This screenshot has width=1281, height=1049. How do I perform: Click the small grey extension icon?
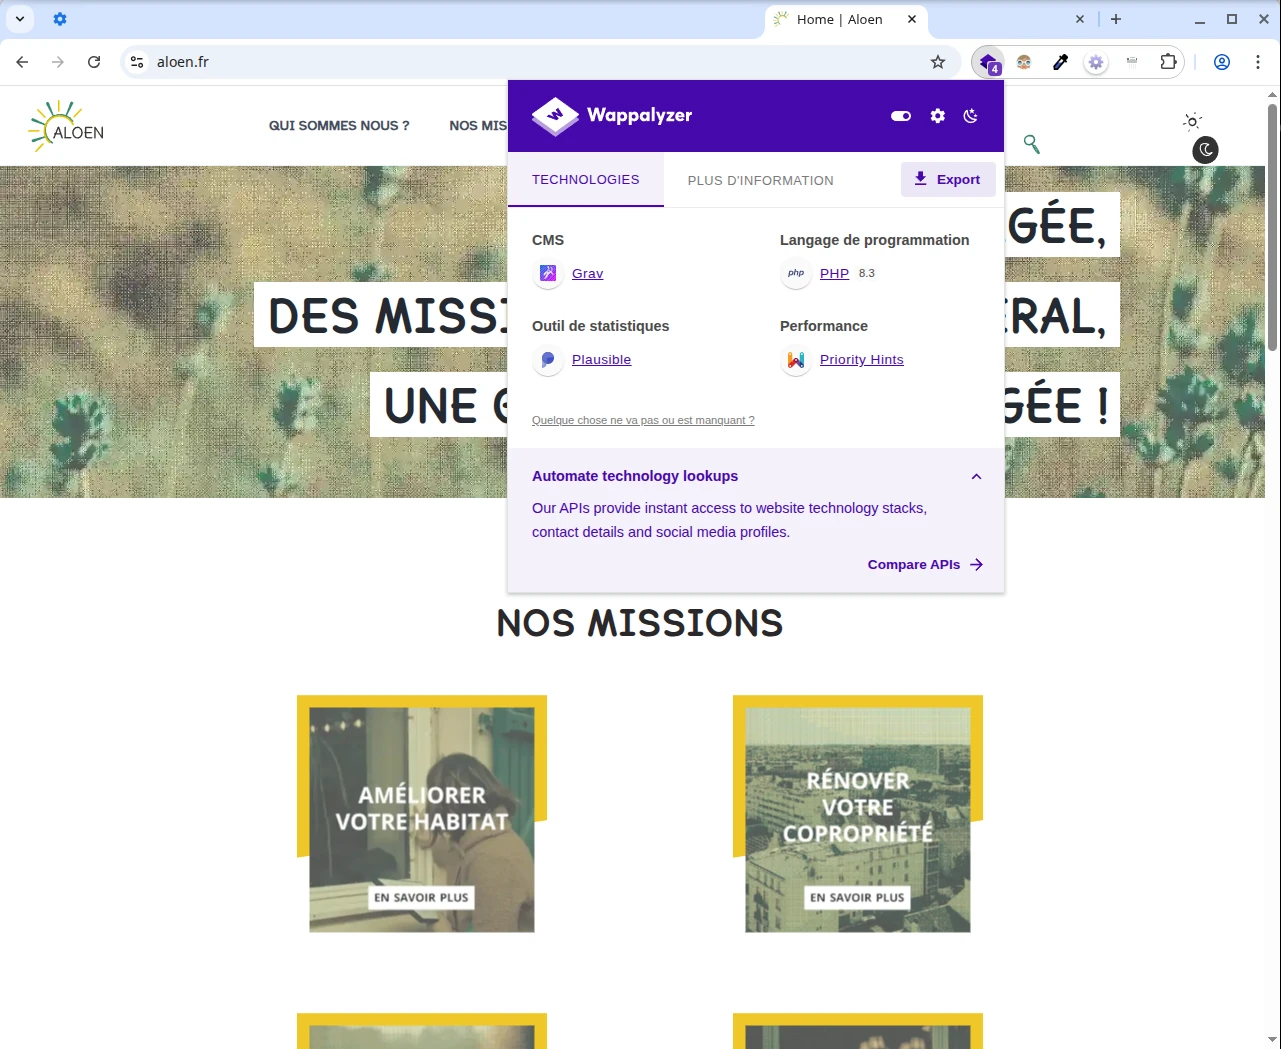click(1132, 62)
